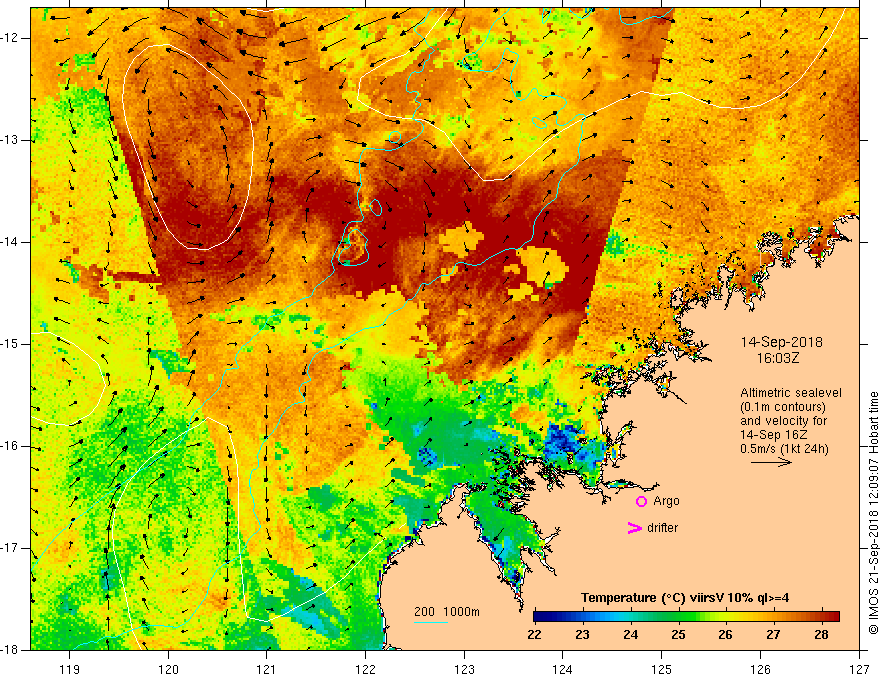Click the latitude axis label '-16'

10,446
